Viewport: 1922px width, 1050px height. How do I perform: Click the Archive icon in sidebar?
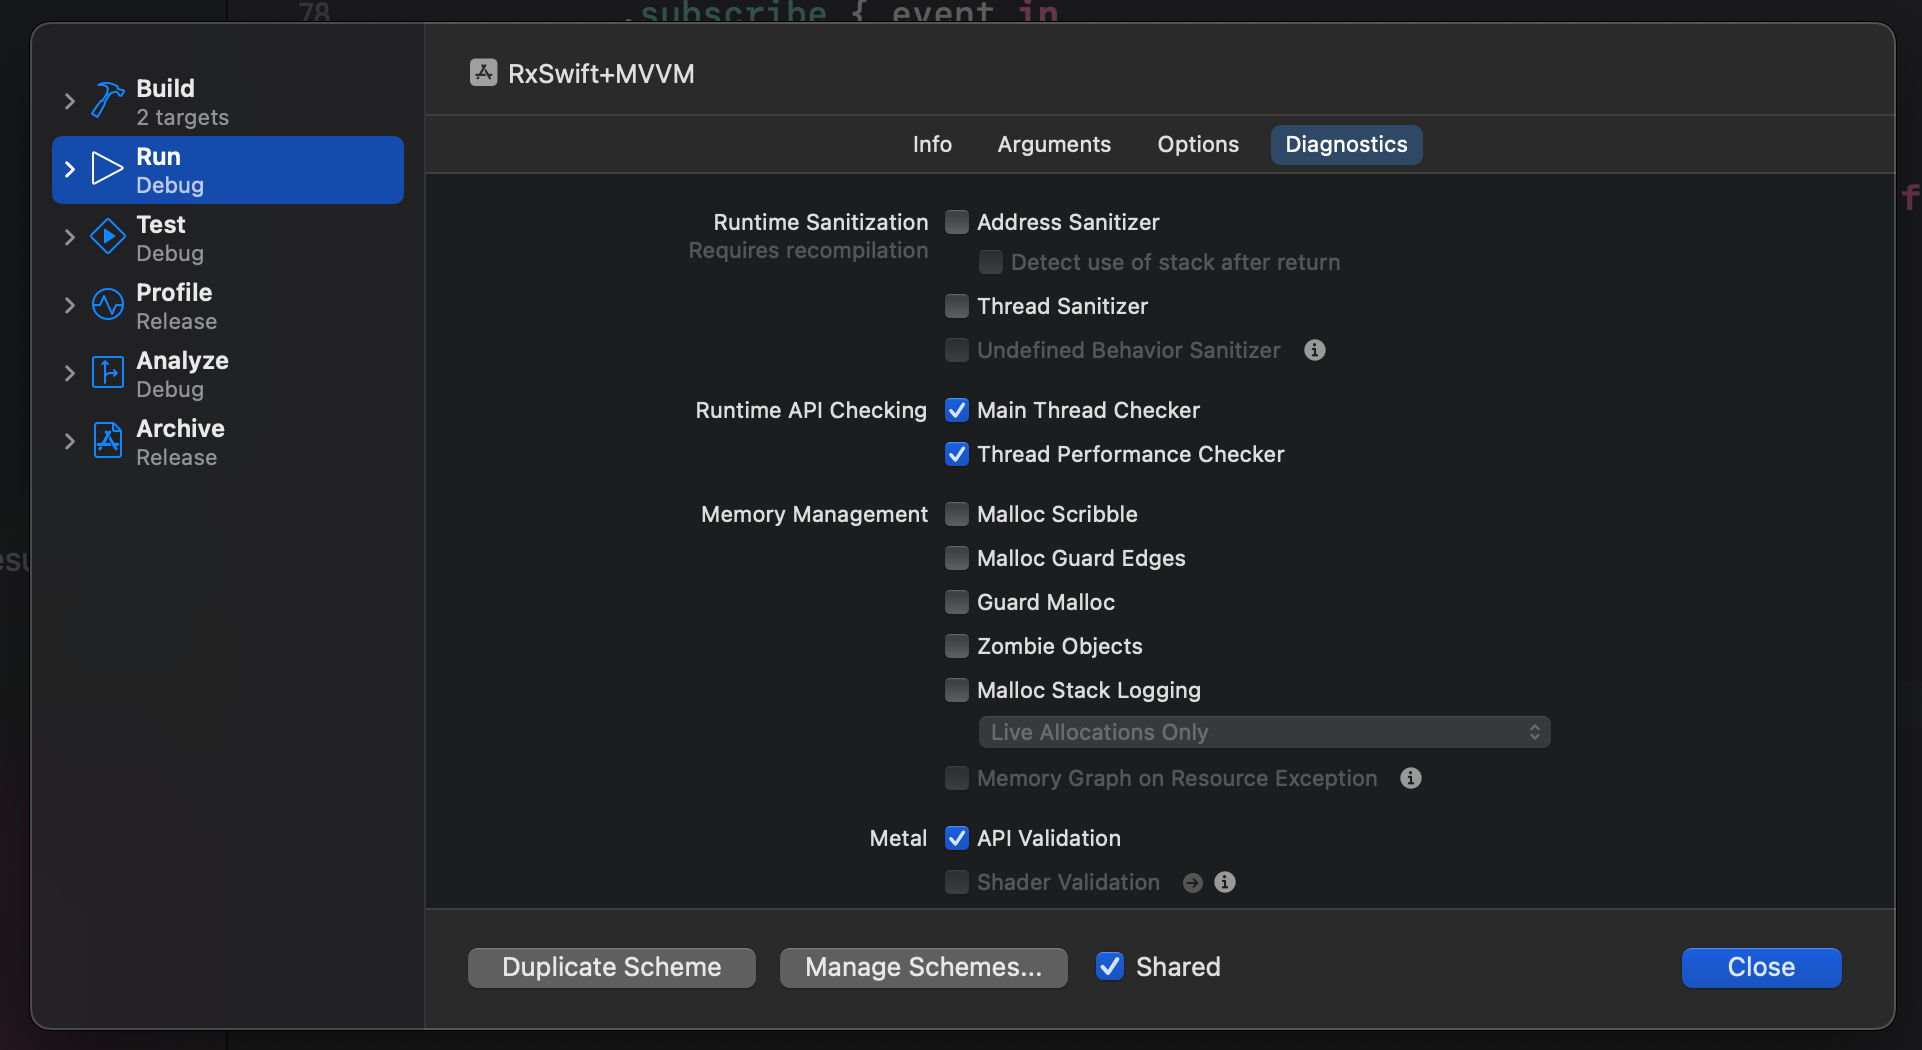click(108, 440)
